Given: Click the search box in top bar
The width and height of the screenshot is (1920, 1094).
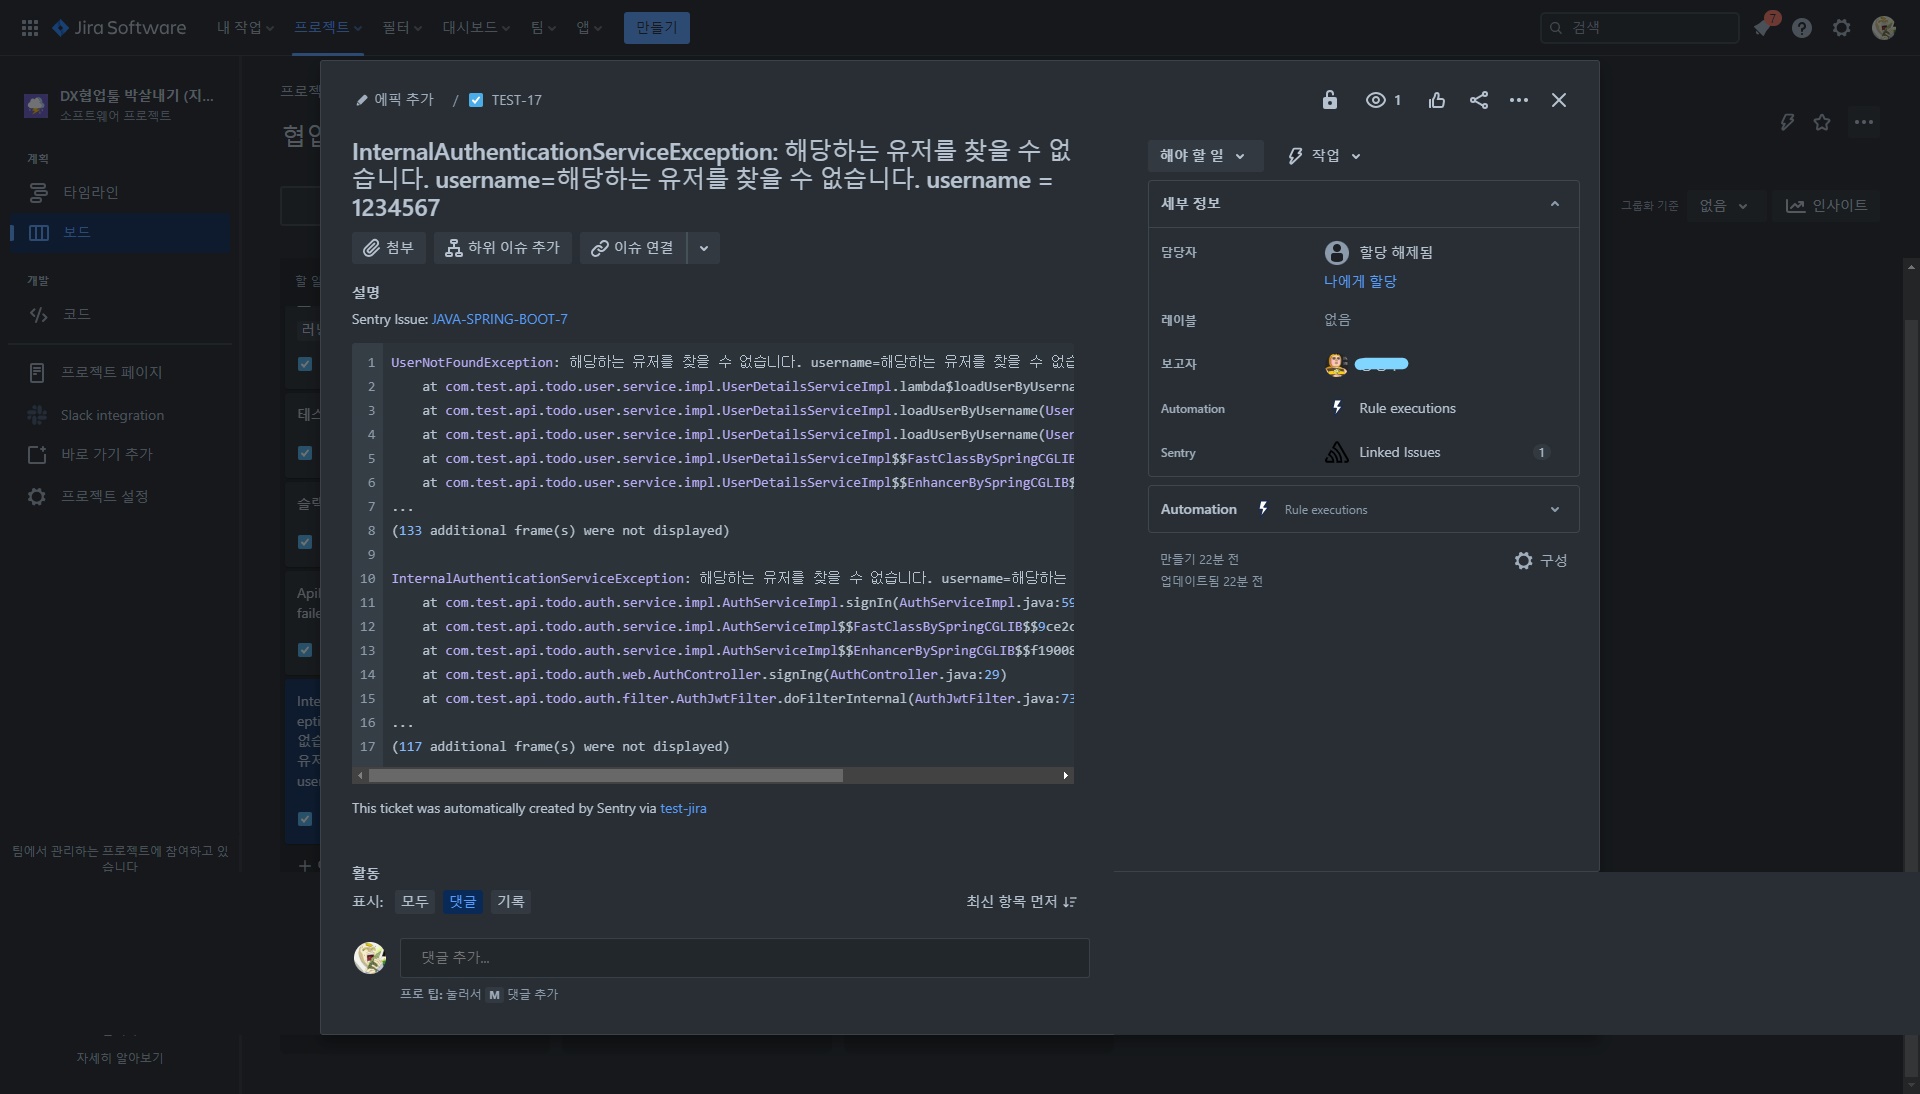Looking at the screenshot, I should (x=1640, y=28).
